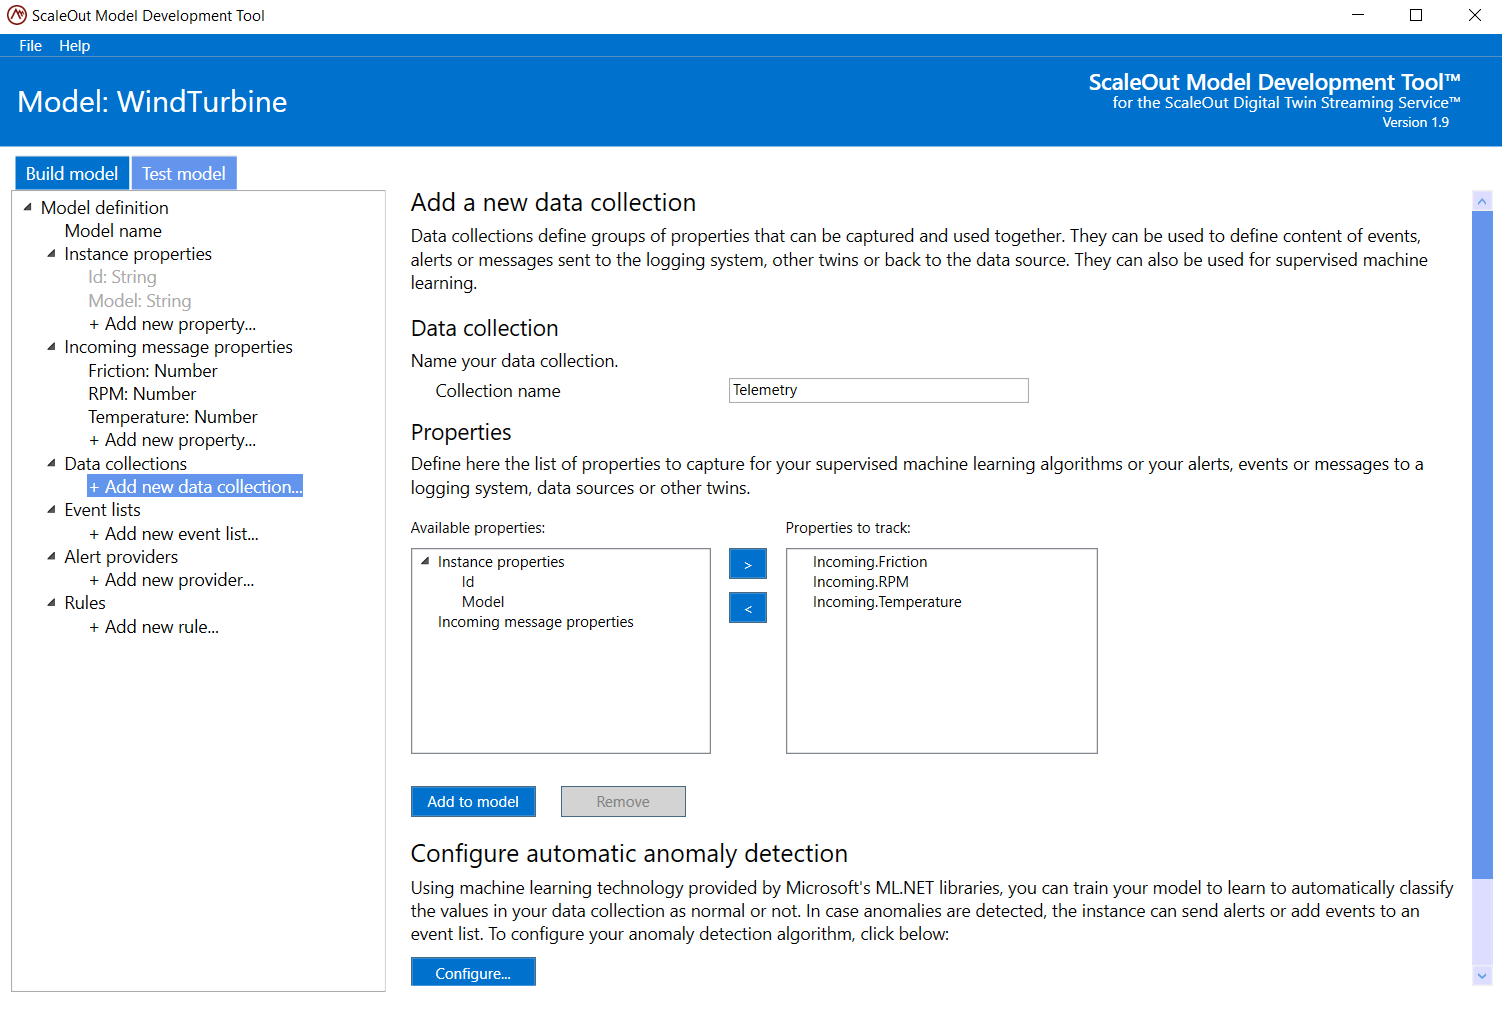Collapse the Instance properties node in left tree
Screen dimensions: 1502x1017
tap(51, 254)
